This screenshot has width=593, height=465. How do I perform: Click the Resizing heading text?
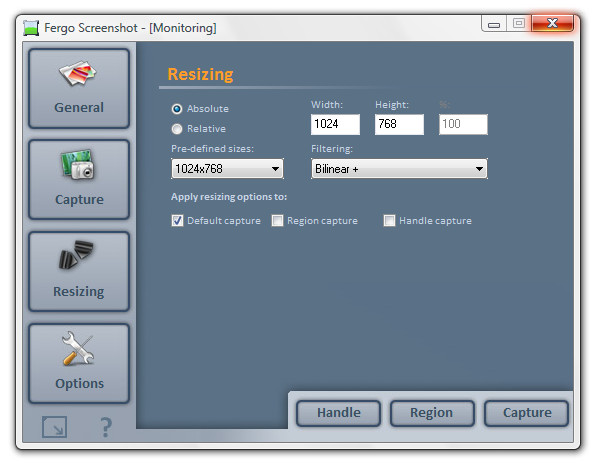coord(200,74)
